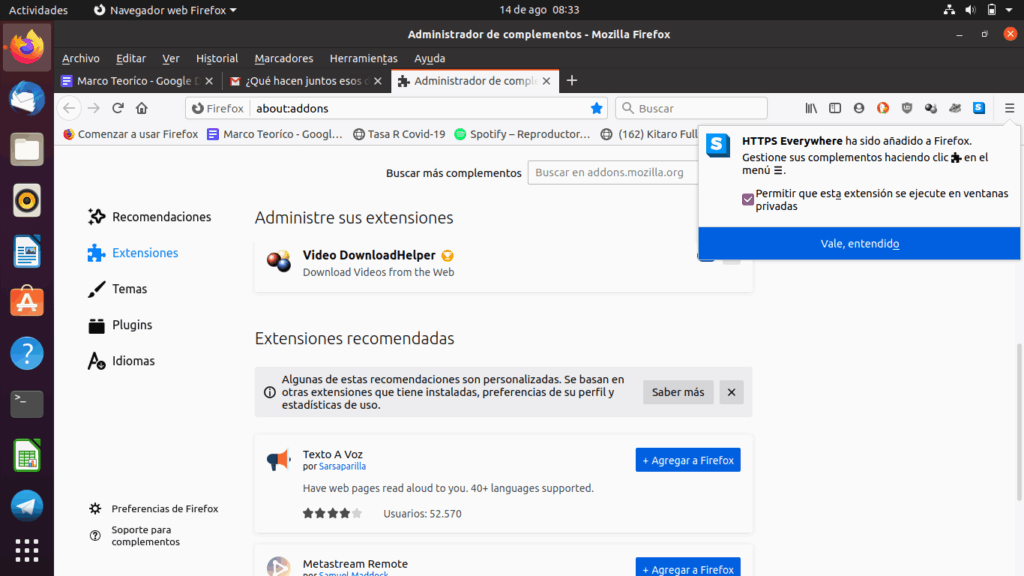Open Sarsaparilla author link
Image resolution: width=1024 pixels, height=576 pixels.
pos(342,466)
